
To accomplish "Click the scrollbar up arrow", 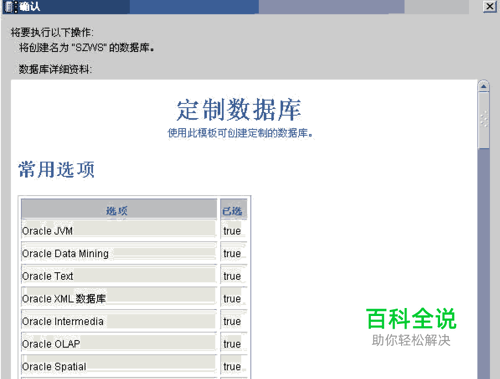I will click(x=483, y=87).
